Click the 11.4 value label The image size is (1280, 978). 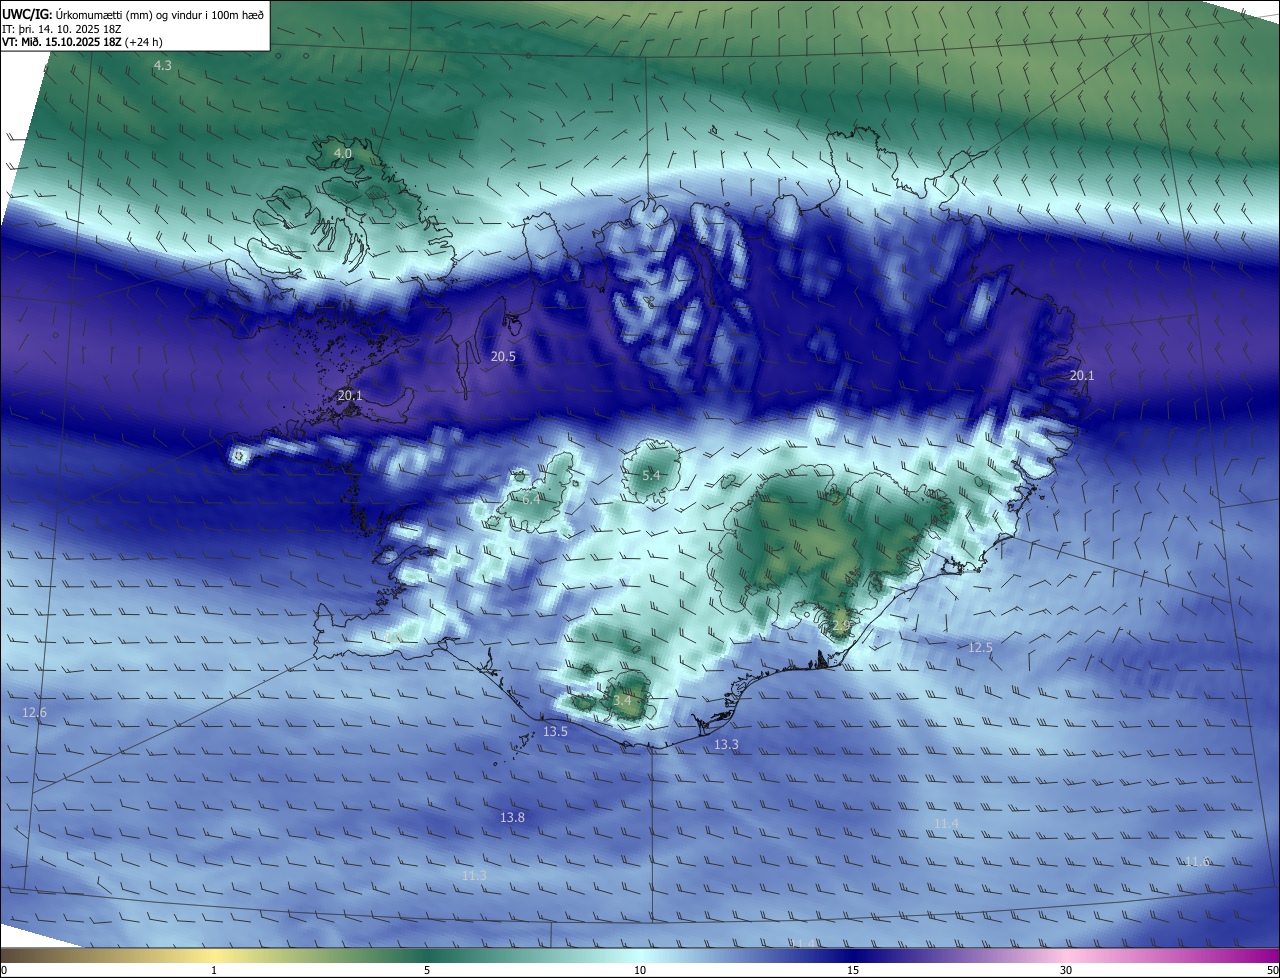(x=946, y=823)
